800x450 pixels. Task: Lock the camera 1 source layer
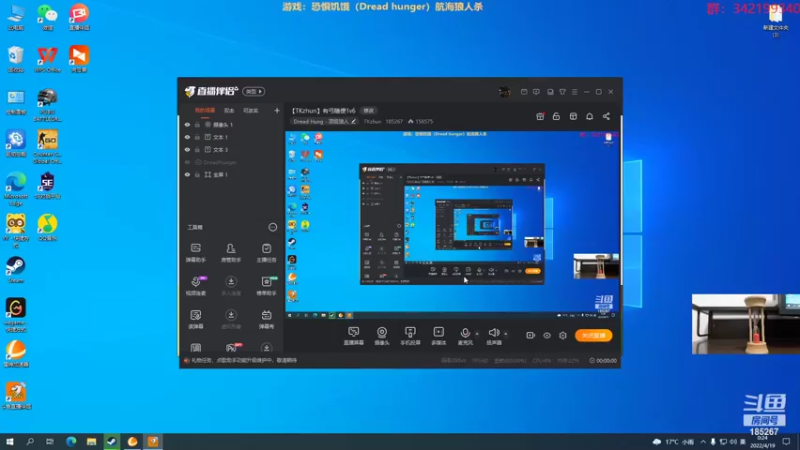197,124
